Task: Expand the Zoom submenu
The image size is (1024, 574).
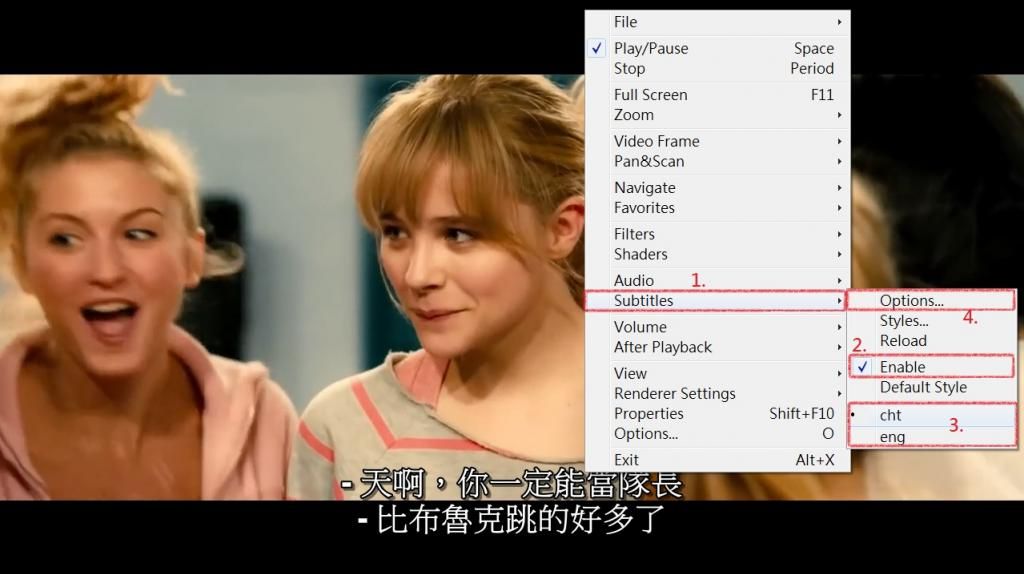Action: [x=717, y=115]
